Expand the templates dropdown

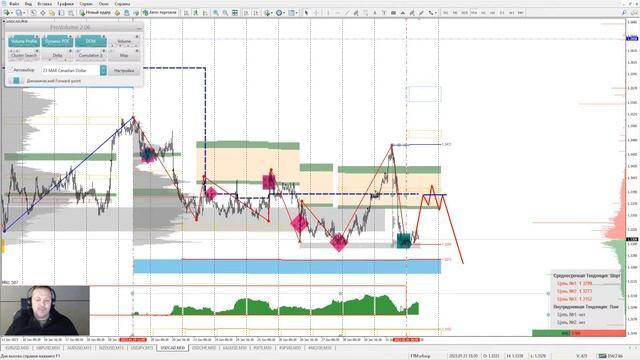297,13
